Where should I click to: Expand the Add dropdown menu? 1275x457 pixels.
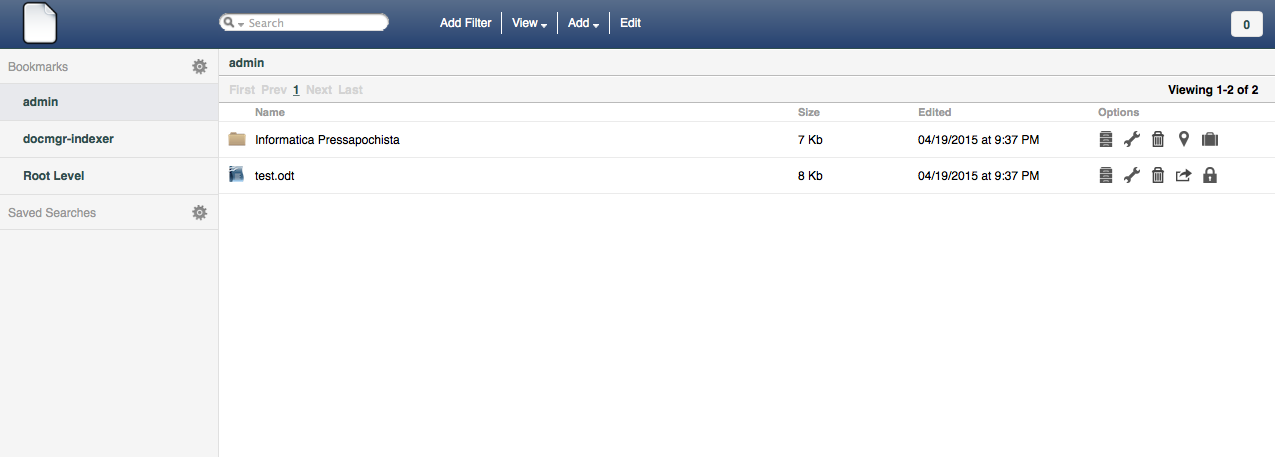(583, 23)
